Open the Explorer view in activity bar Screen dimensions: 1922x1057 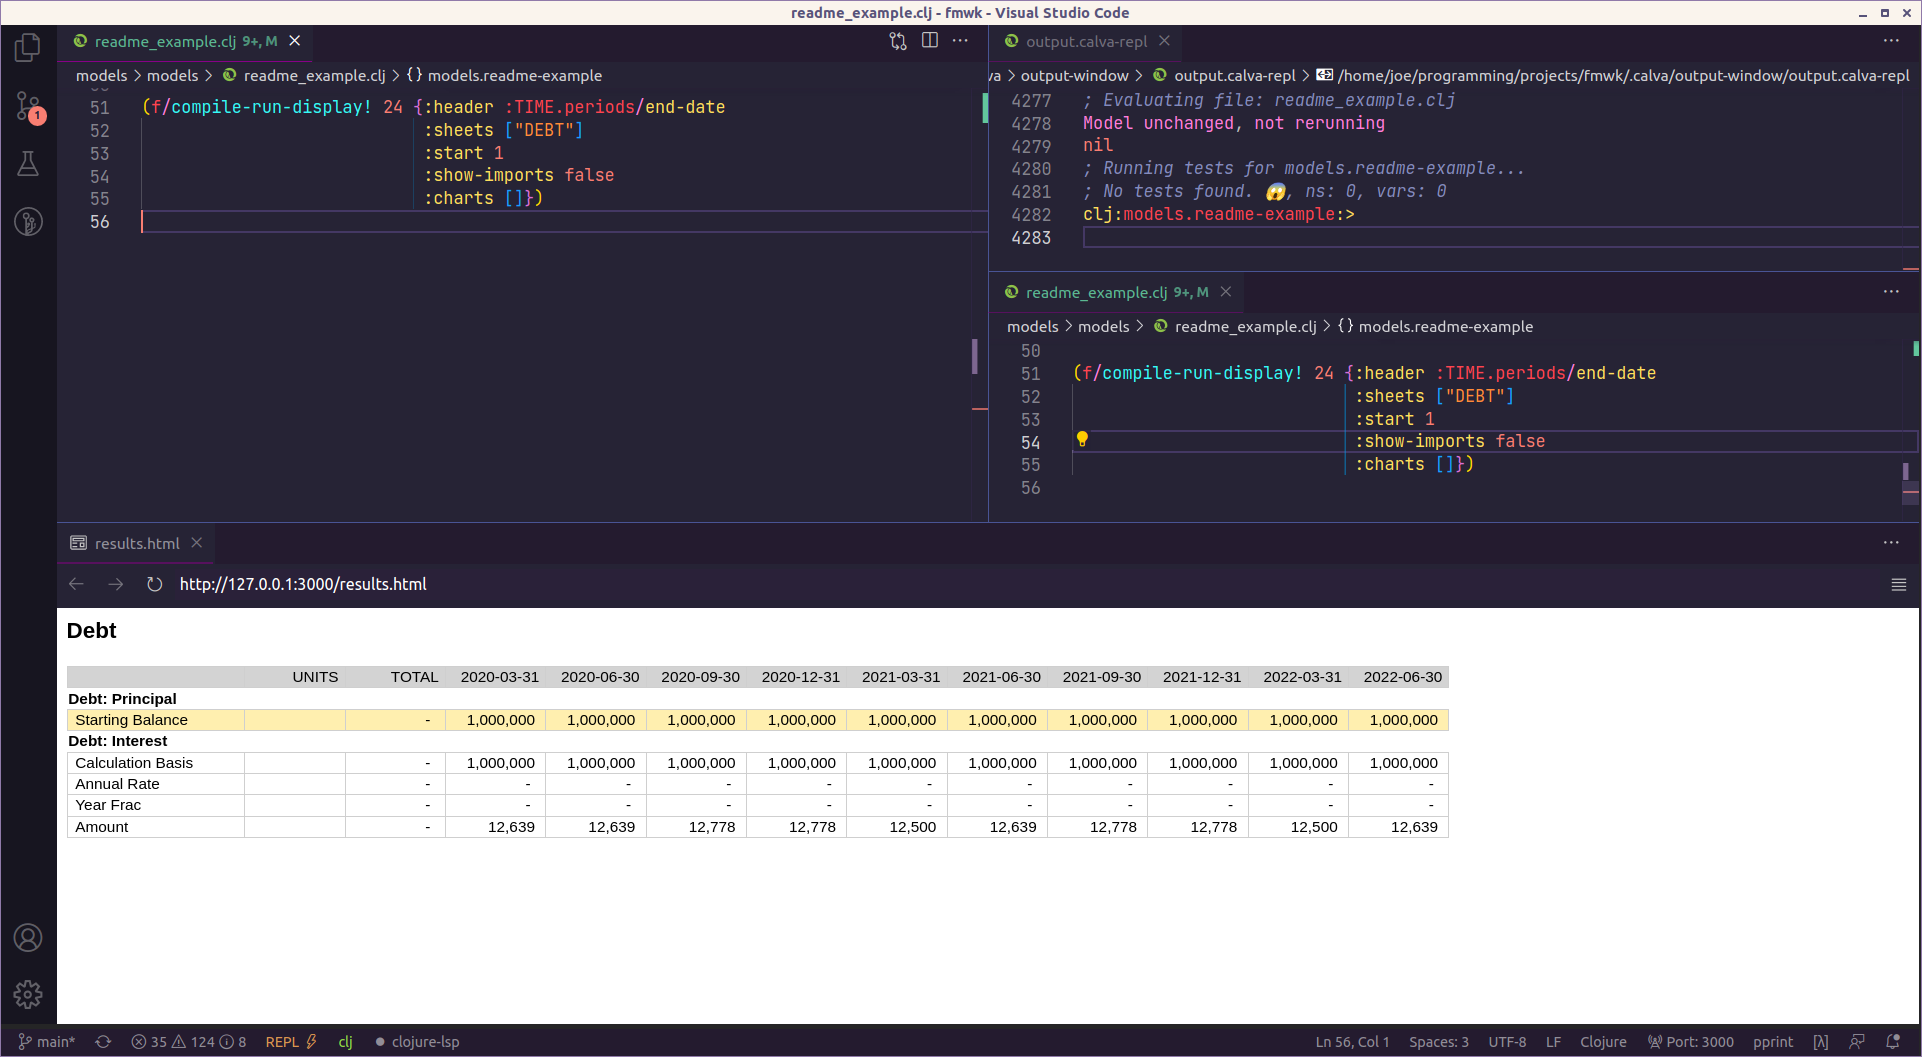click(28, 47)
